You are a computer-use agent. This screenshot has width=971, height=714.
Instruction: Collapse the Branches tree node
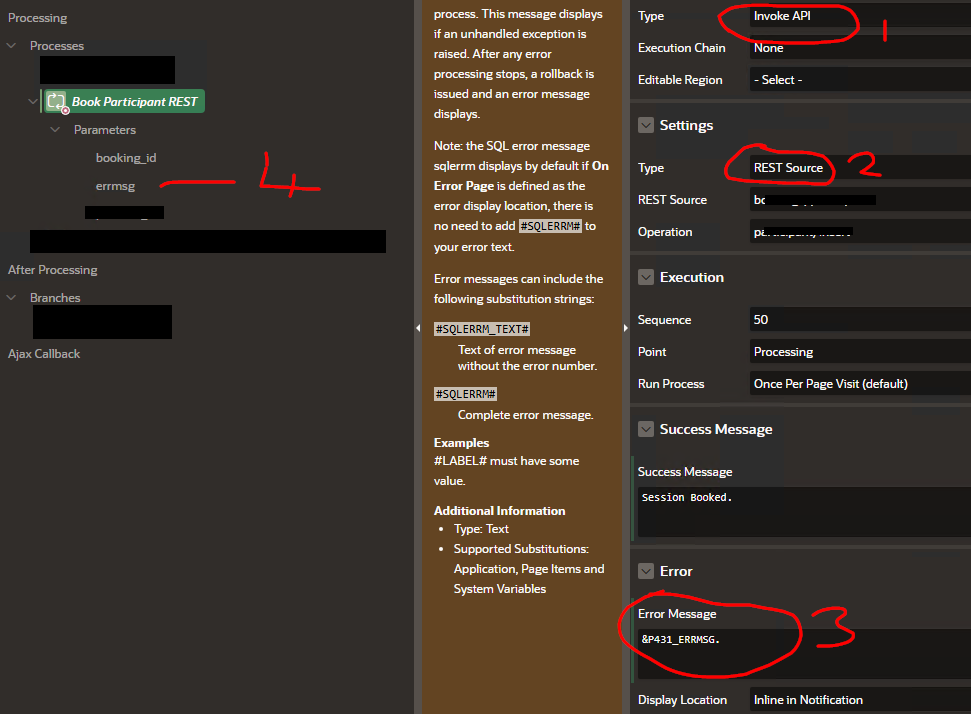(12, 297)
